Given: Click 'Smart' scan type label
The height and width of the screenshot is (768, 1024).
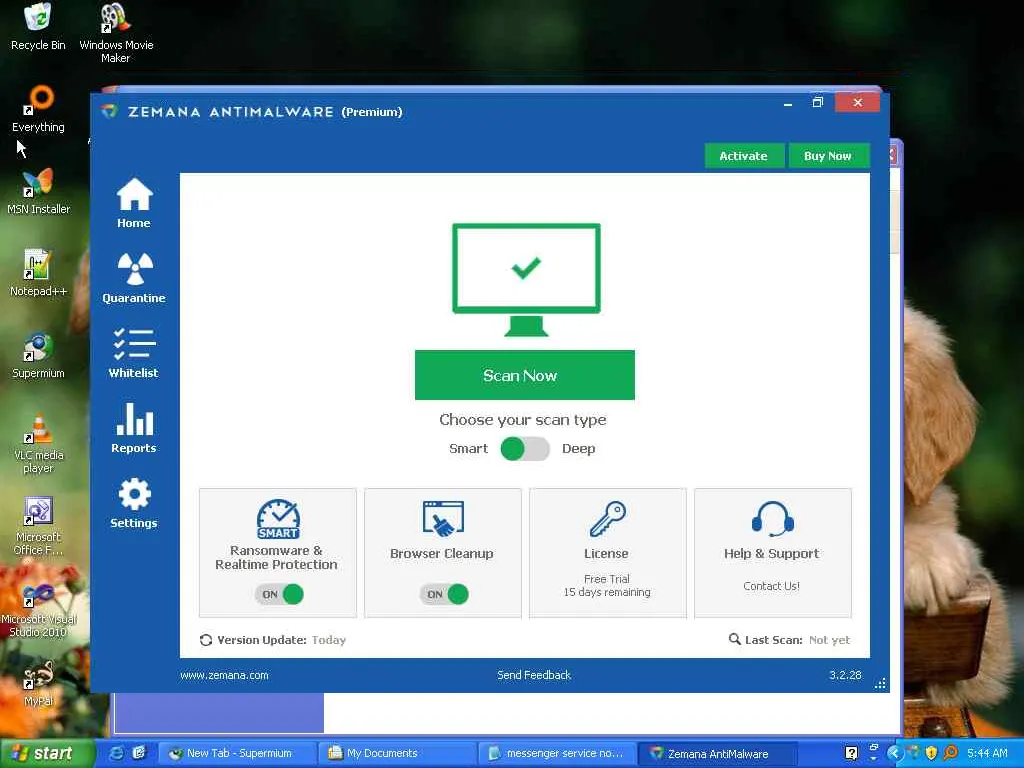Looking at the screenshot, I should click(468, 449).
